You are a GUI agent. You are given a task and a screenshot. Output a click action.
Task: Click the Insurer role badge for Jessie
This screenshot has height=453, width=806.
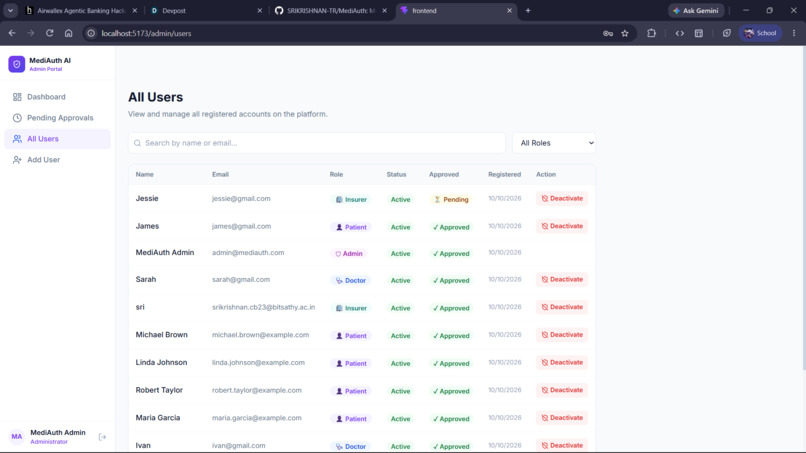tap(351, 200)
